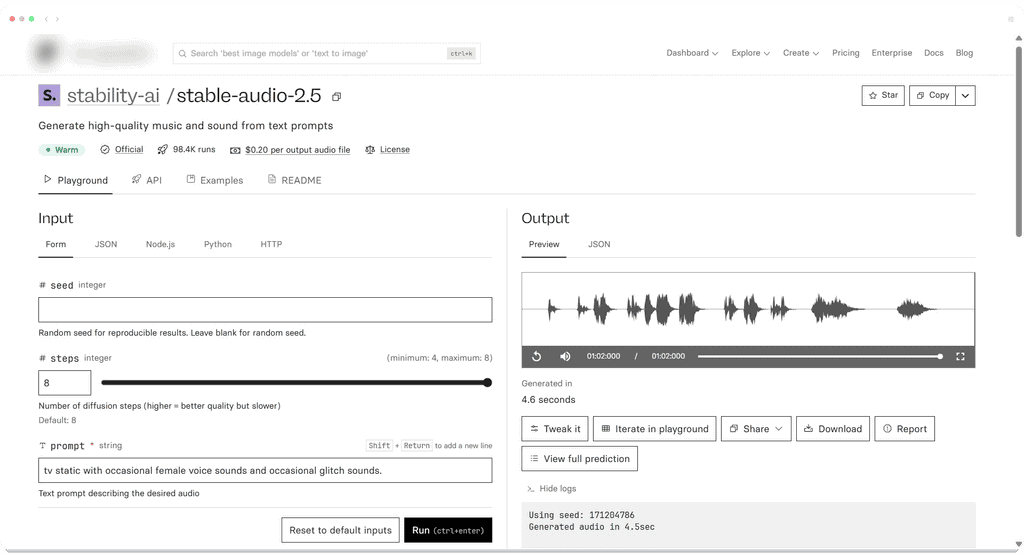Click the Copy button
Screen dimensions: 1024x555
coord(933,95)
